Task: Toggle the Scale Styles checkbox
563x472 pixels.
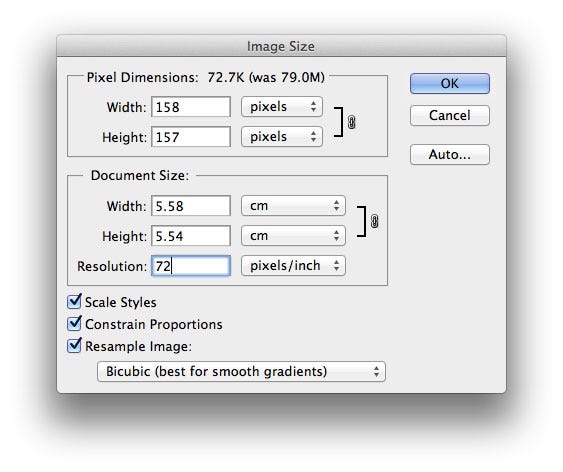Action: pos(75,302)
